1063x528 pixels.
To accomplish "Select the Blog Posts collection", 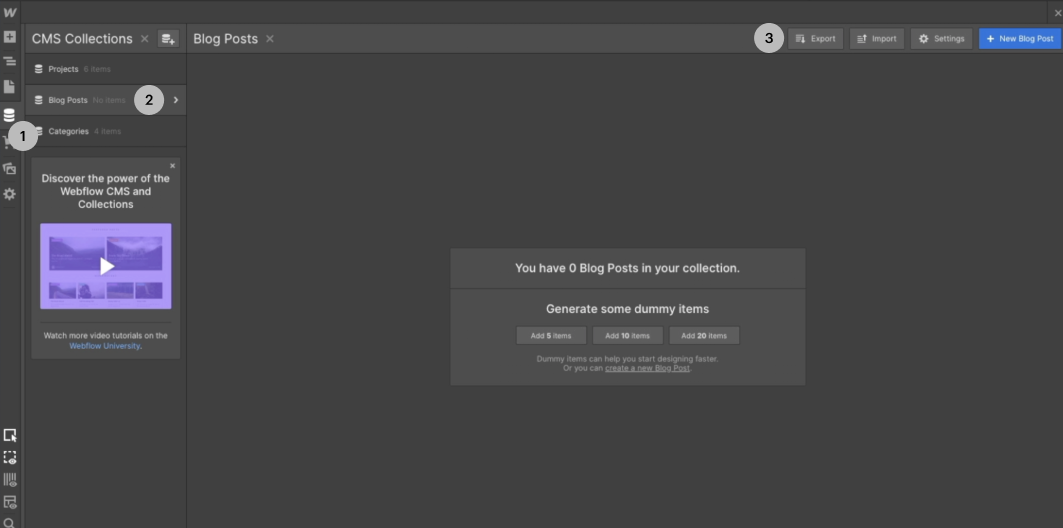I will tap(106, 100).
